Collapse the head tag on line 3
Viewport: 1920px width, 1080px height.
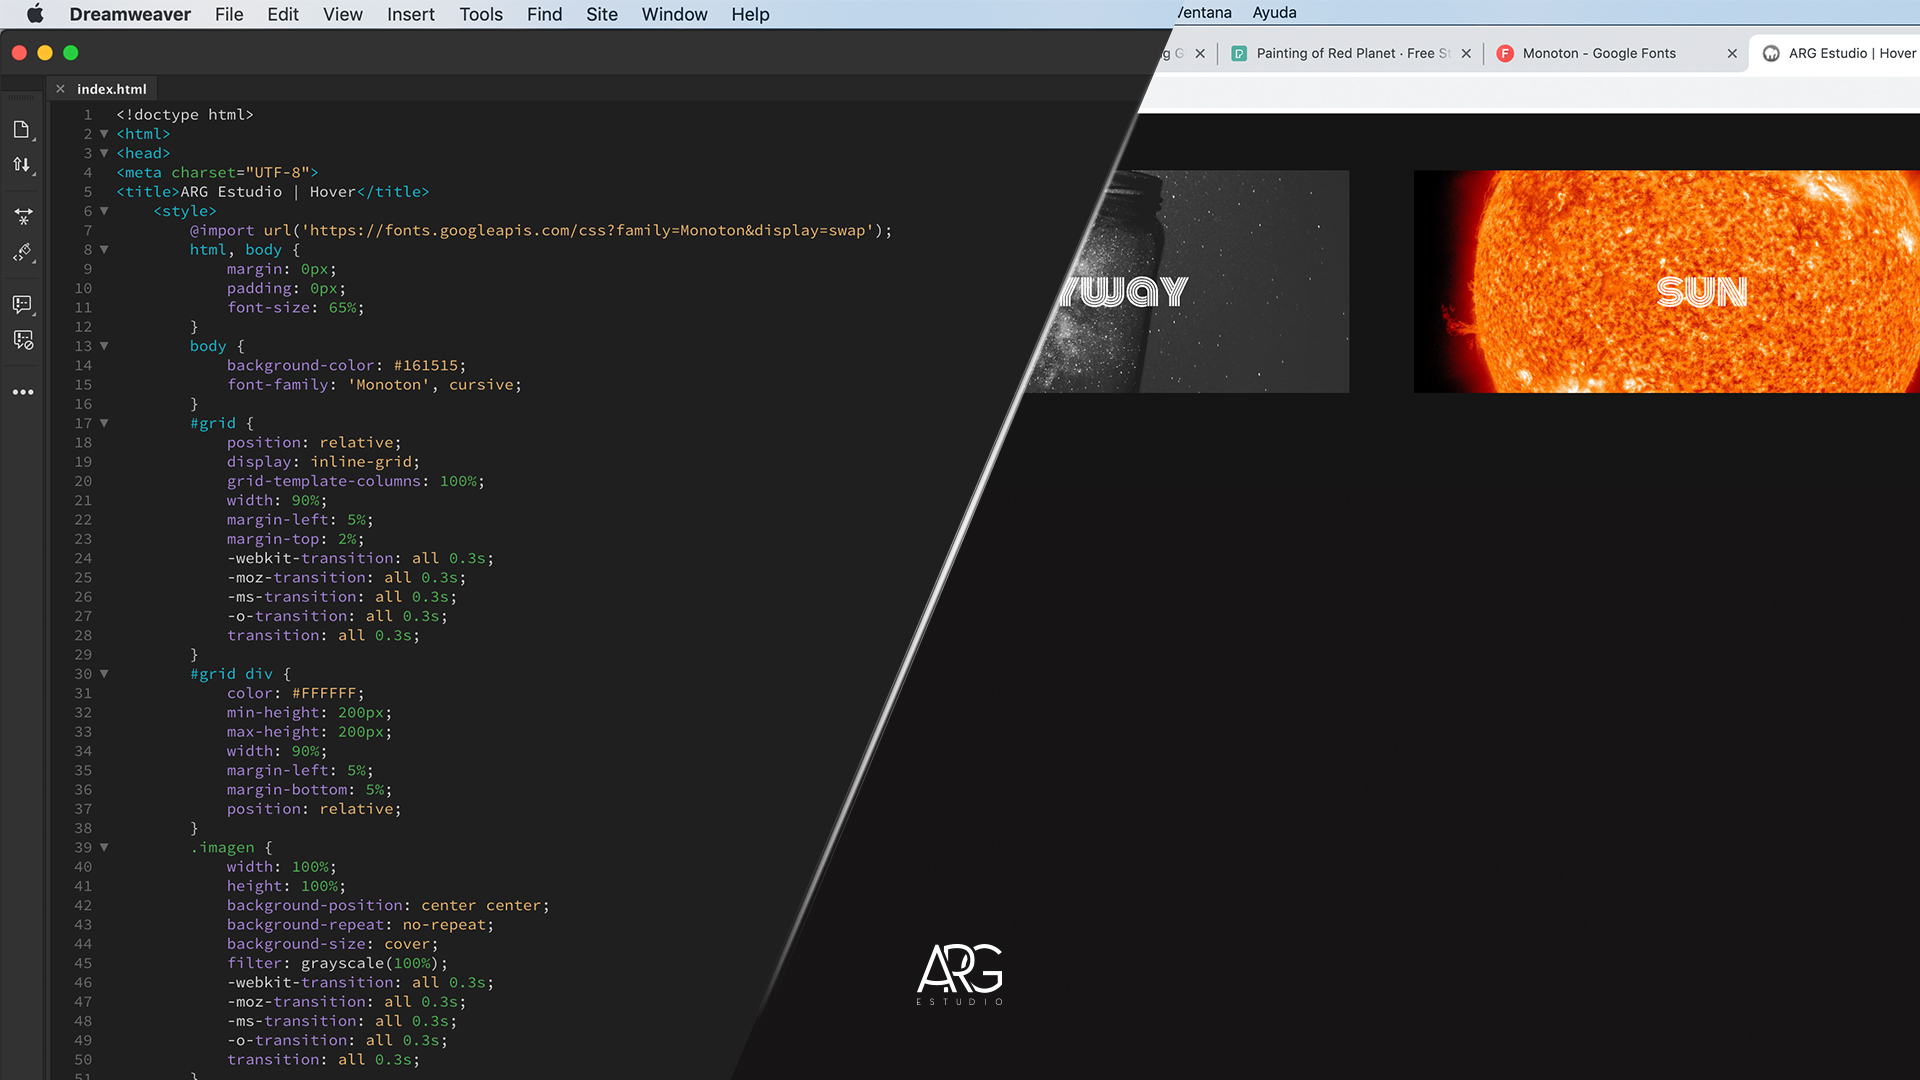pos(104,153)
